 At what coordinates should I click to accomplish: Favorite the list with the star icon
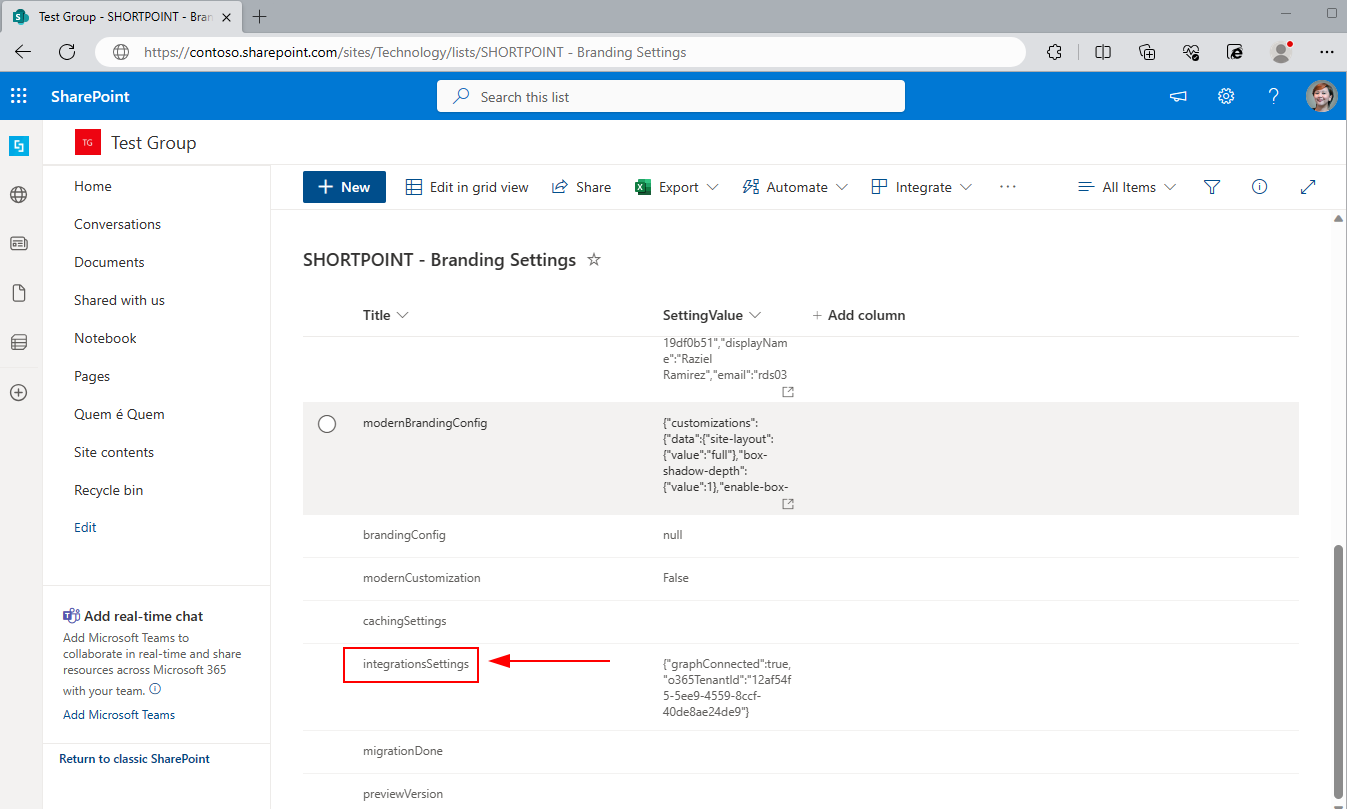point(594,260)
